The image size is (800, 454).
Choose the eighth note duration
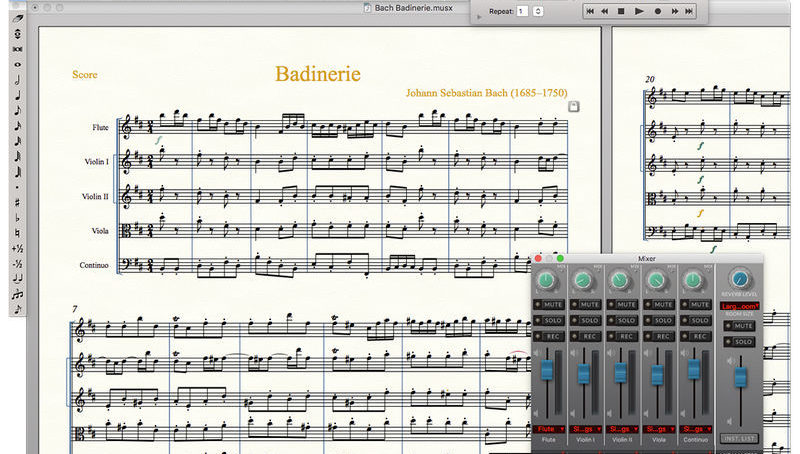coord(17,110)
